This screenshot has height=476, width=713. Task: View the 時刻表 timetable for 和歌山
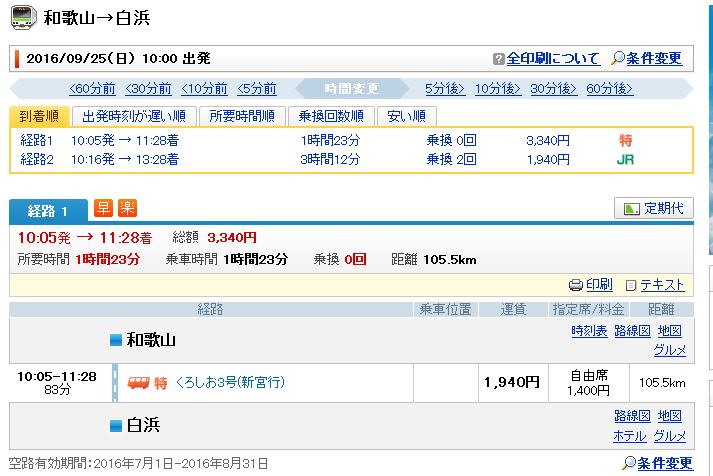586,331
